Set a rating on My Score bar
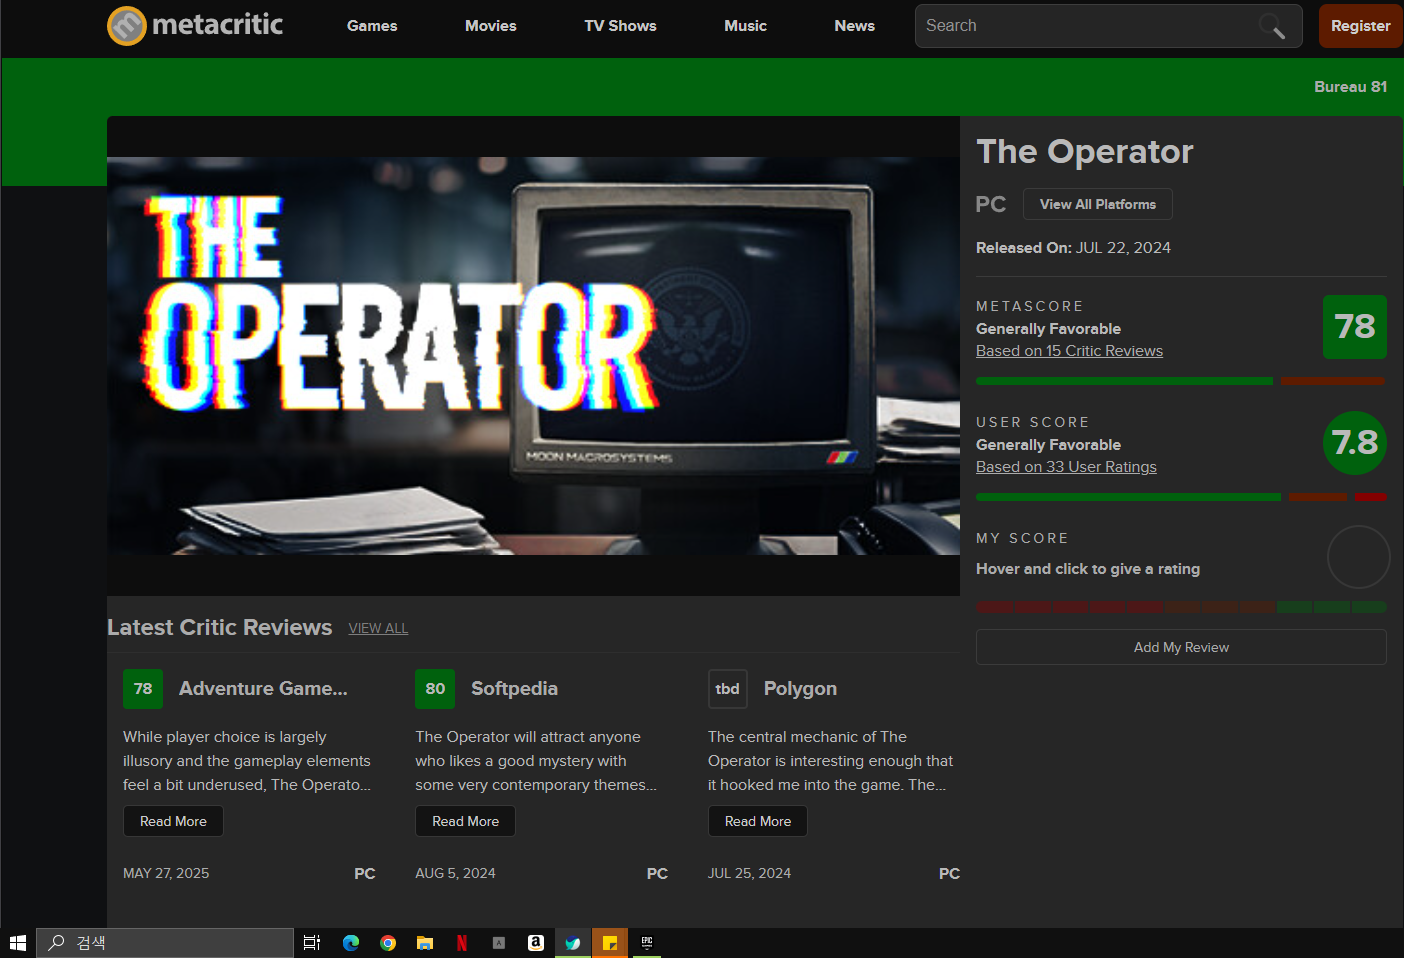 coord(1181,607)
